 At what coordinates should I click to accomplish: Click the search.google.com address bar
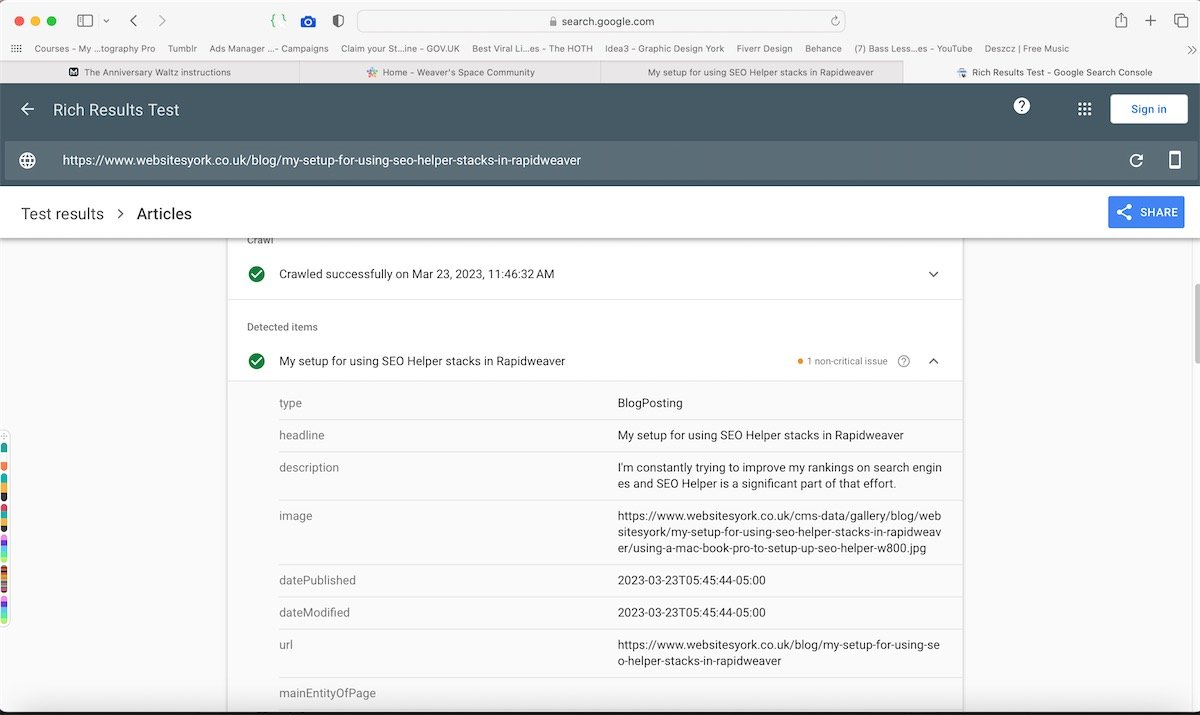click(x=601, y=21)
